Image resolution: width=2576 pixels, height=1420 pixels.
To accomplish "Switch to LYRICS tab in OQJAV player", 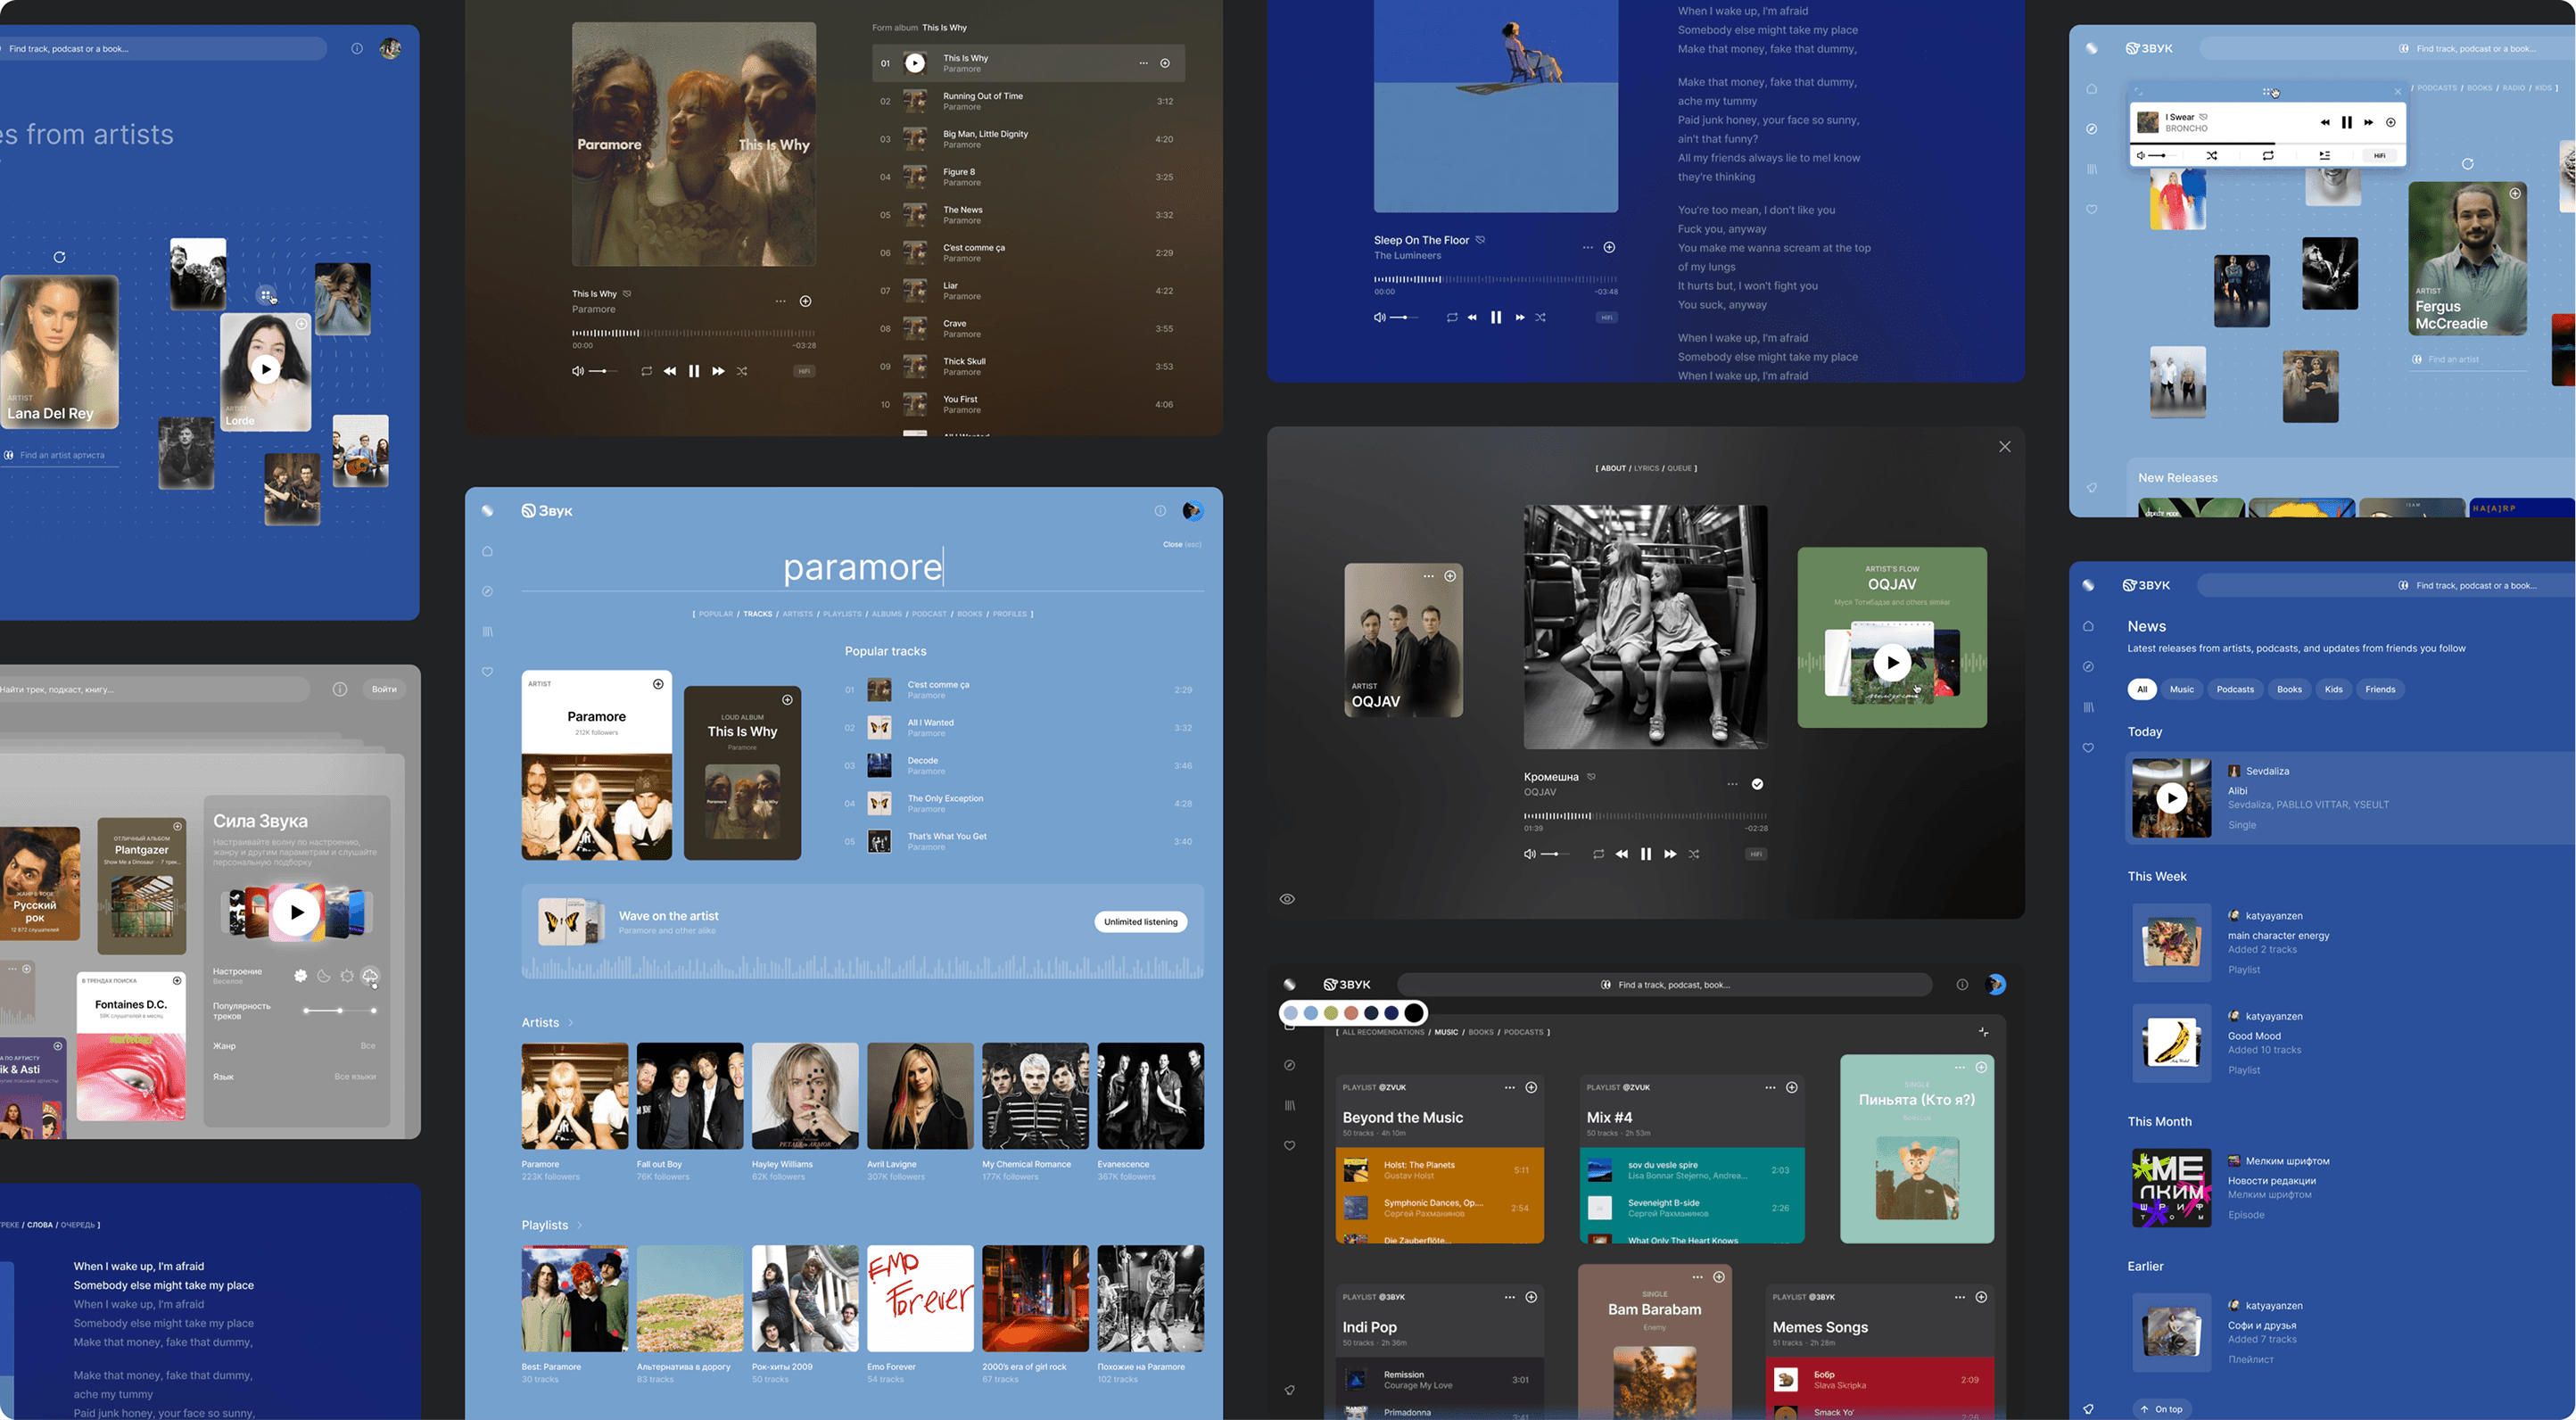I will 1646,468.
